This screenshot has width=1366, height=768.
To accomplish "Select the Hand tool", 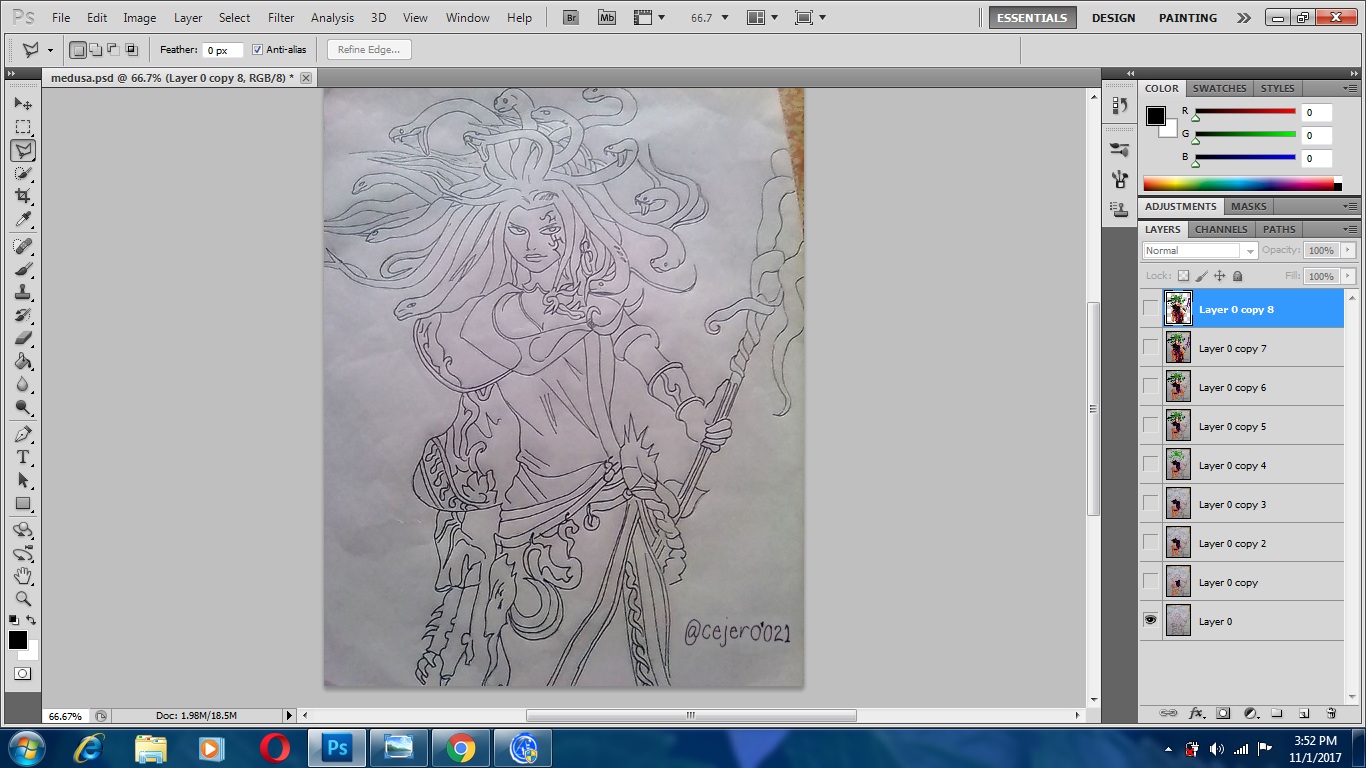I will [23, 576].
